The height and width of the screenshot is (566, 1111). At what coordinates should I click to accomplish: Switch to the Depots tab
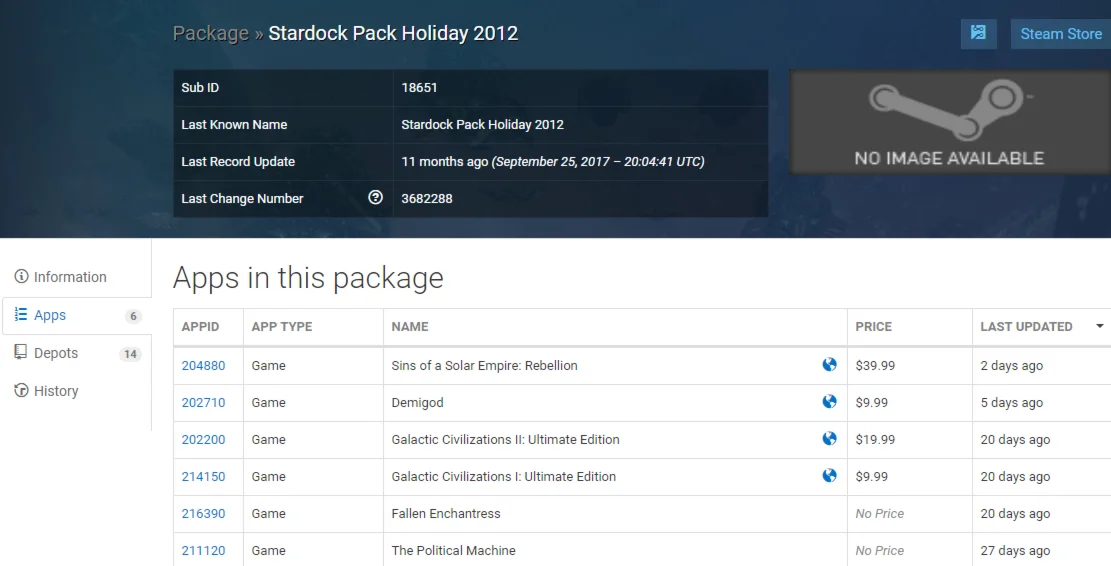(x=55, y=353)
